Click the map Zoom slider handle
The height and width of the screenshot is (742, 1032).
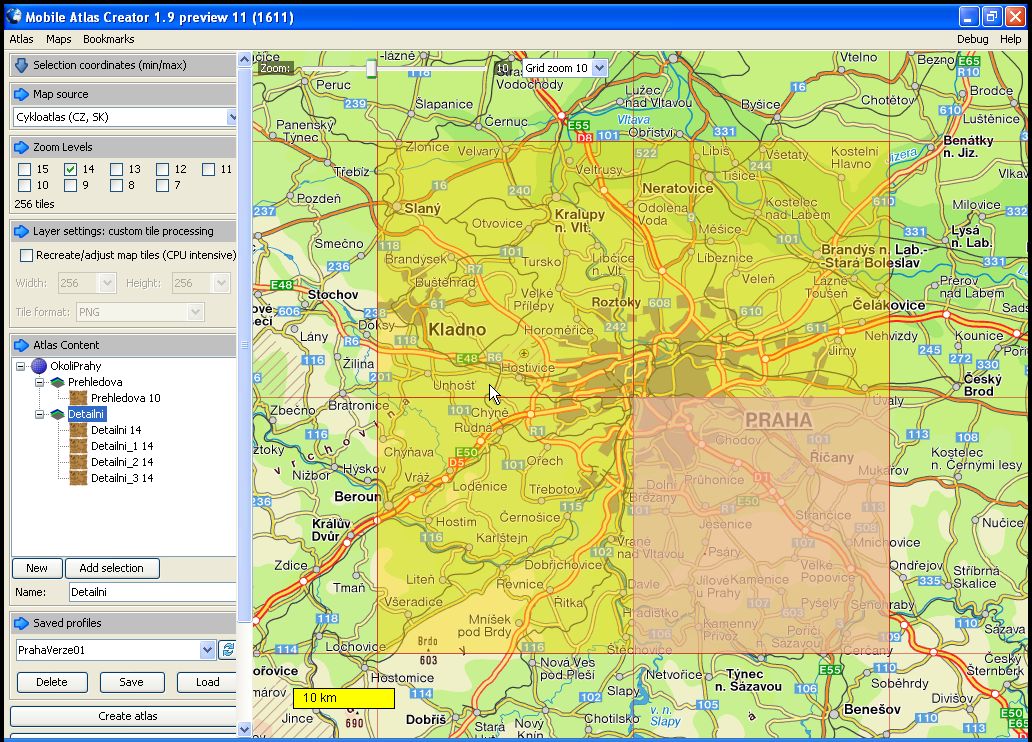click(x=372, y=68)
